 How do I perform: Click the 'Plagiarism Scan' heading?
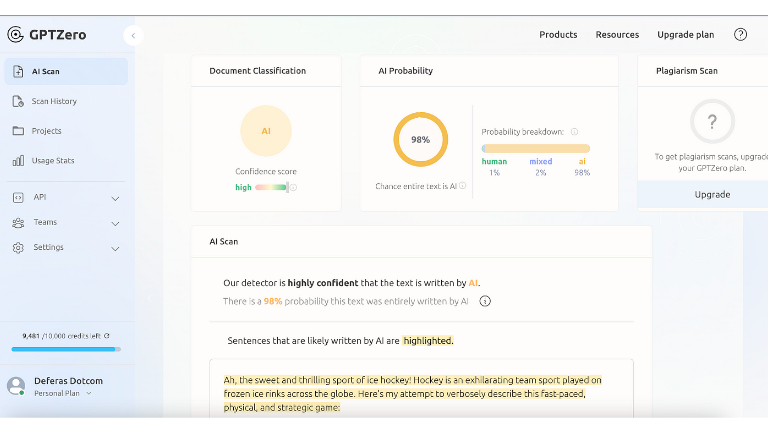687,71
